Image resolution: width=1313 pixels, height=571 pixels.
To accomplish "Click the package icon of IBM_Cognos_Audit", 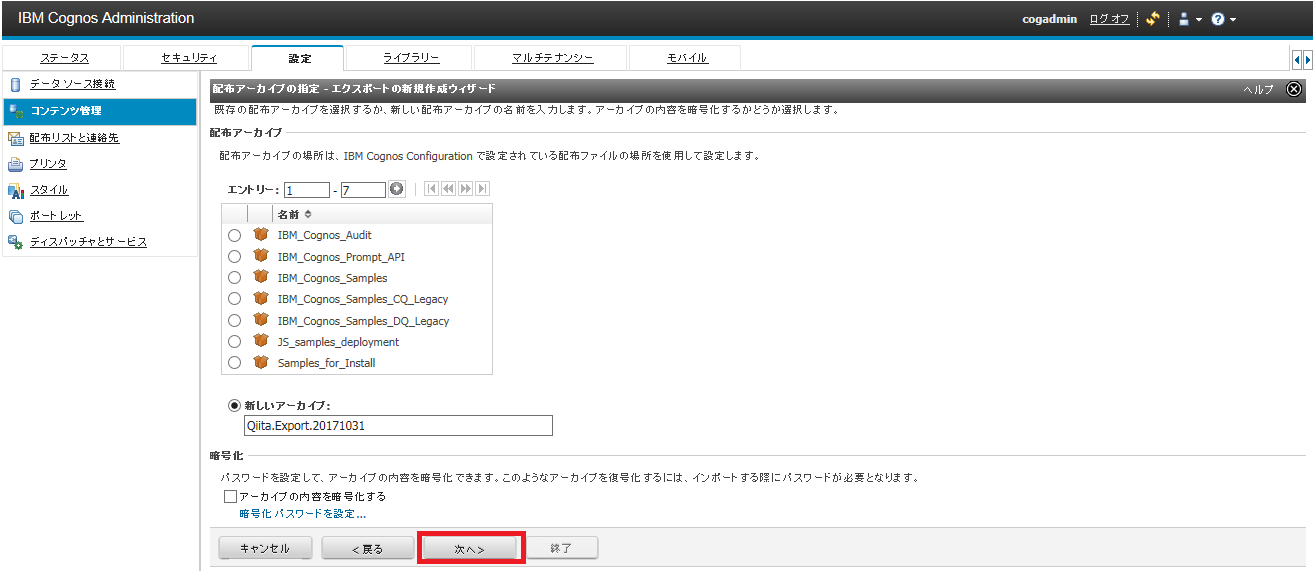I will pyautogui.click(x=261, y=235).
